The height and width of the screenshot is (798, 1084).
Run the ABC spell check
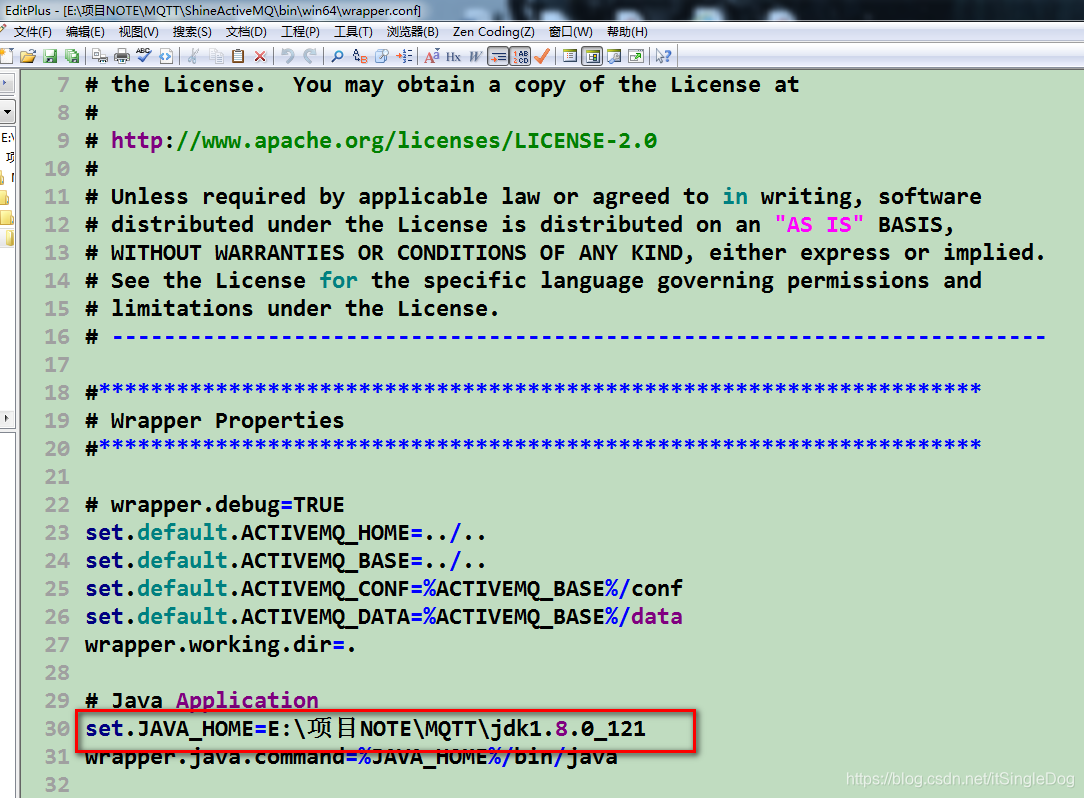tap(144, 56)
